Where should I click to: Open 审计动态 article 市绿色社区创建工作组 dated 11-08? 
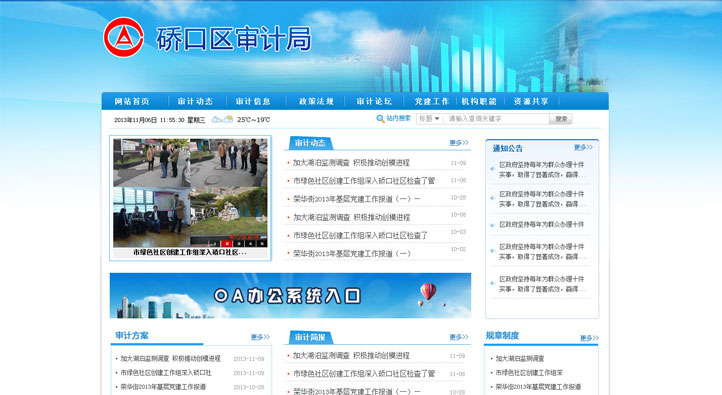pos(364,180)
